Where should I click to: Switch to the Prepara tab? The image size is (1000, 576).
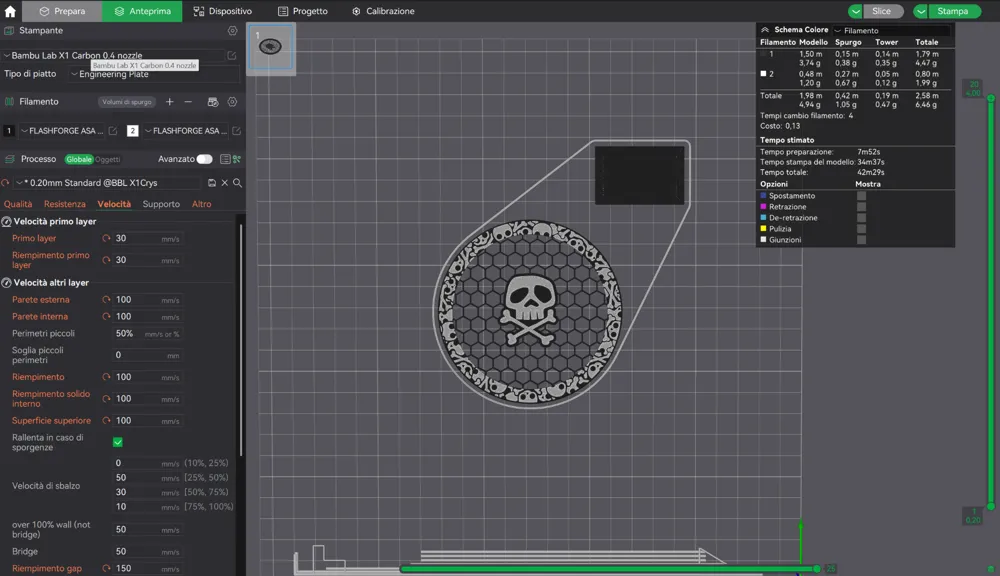point(62,11)
